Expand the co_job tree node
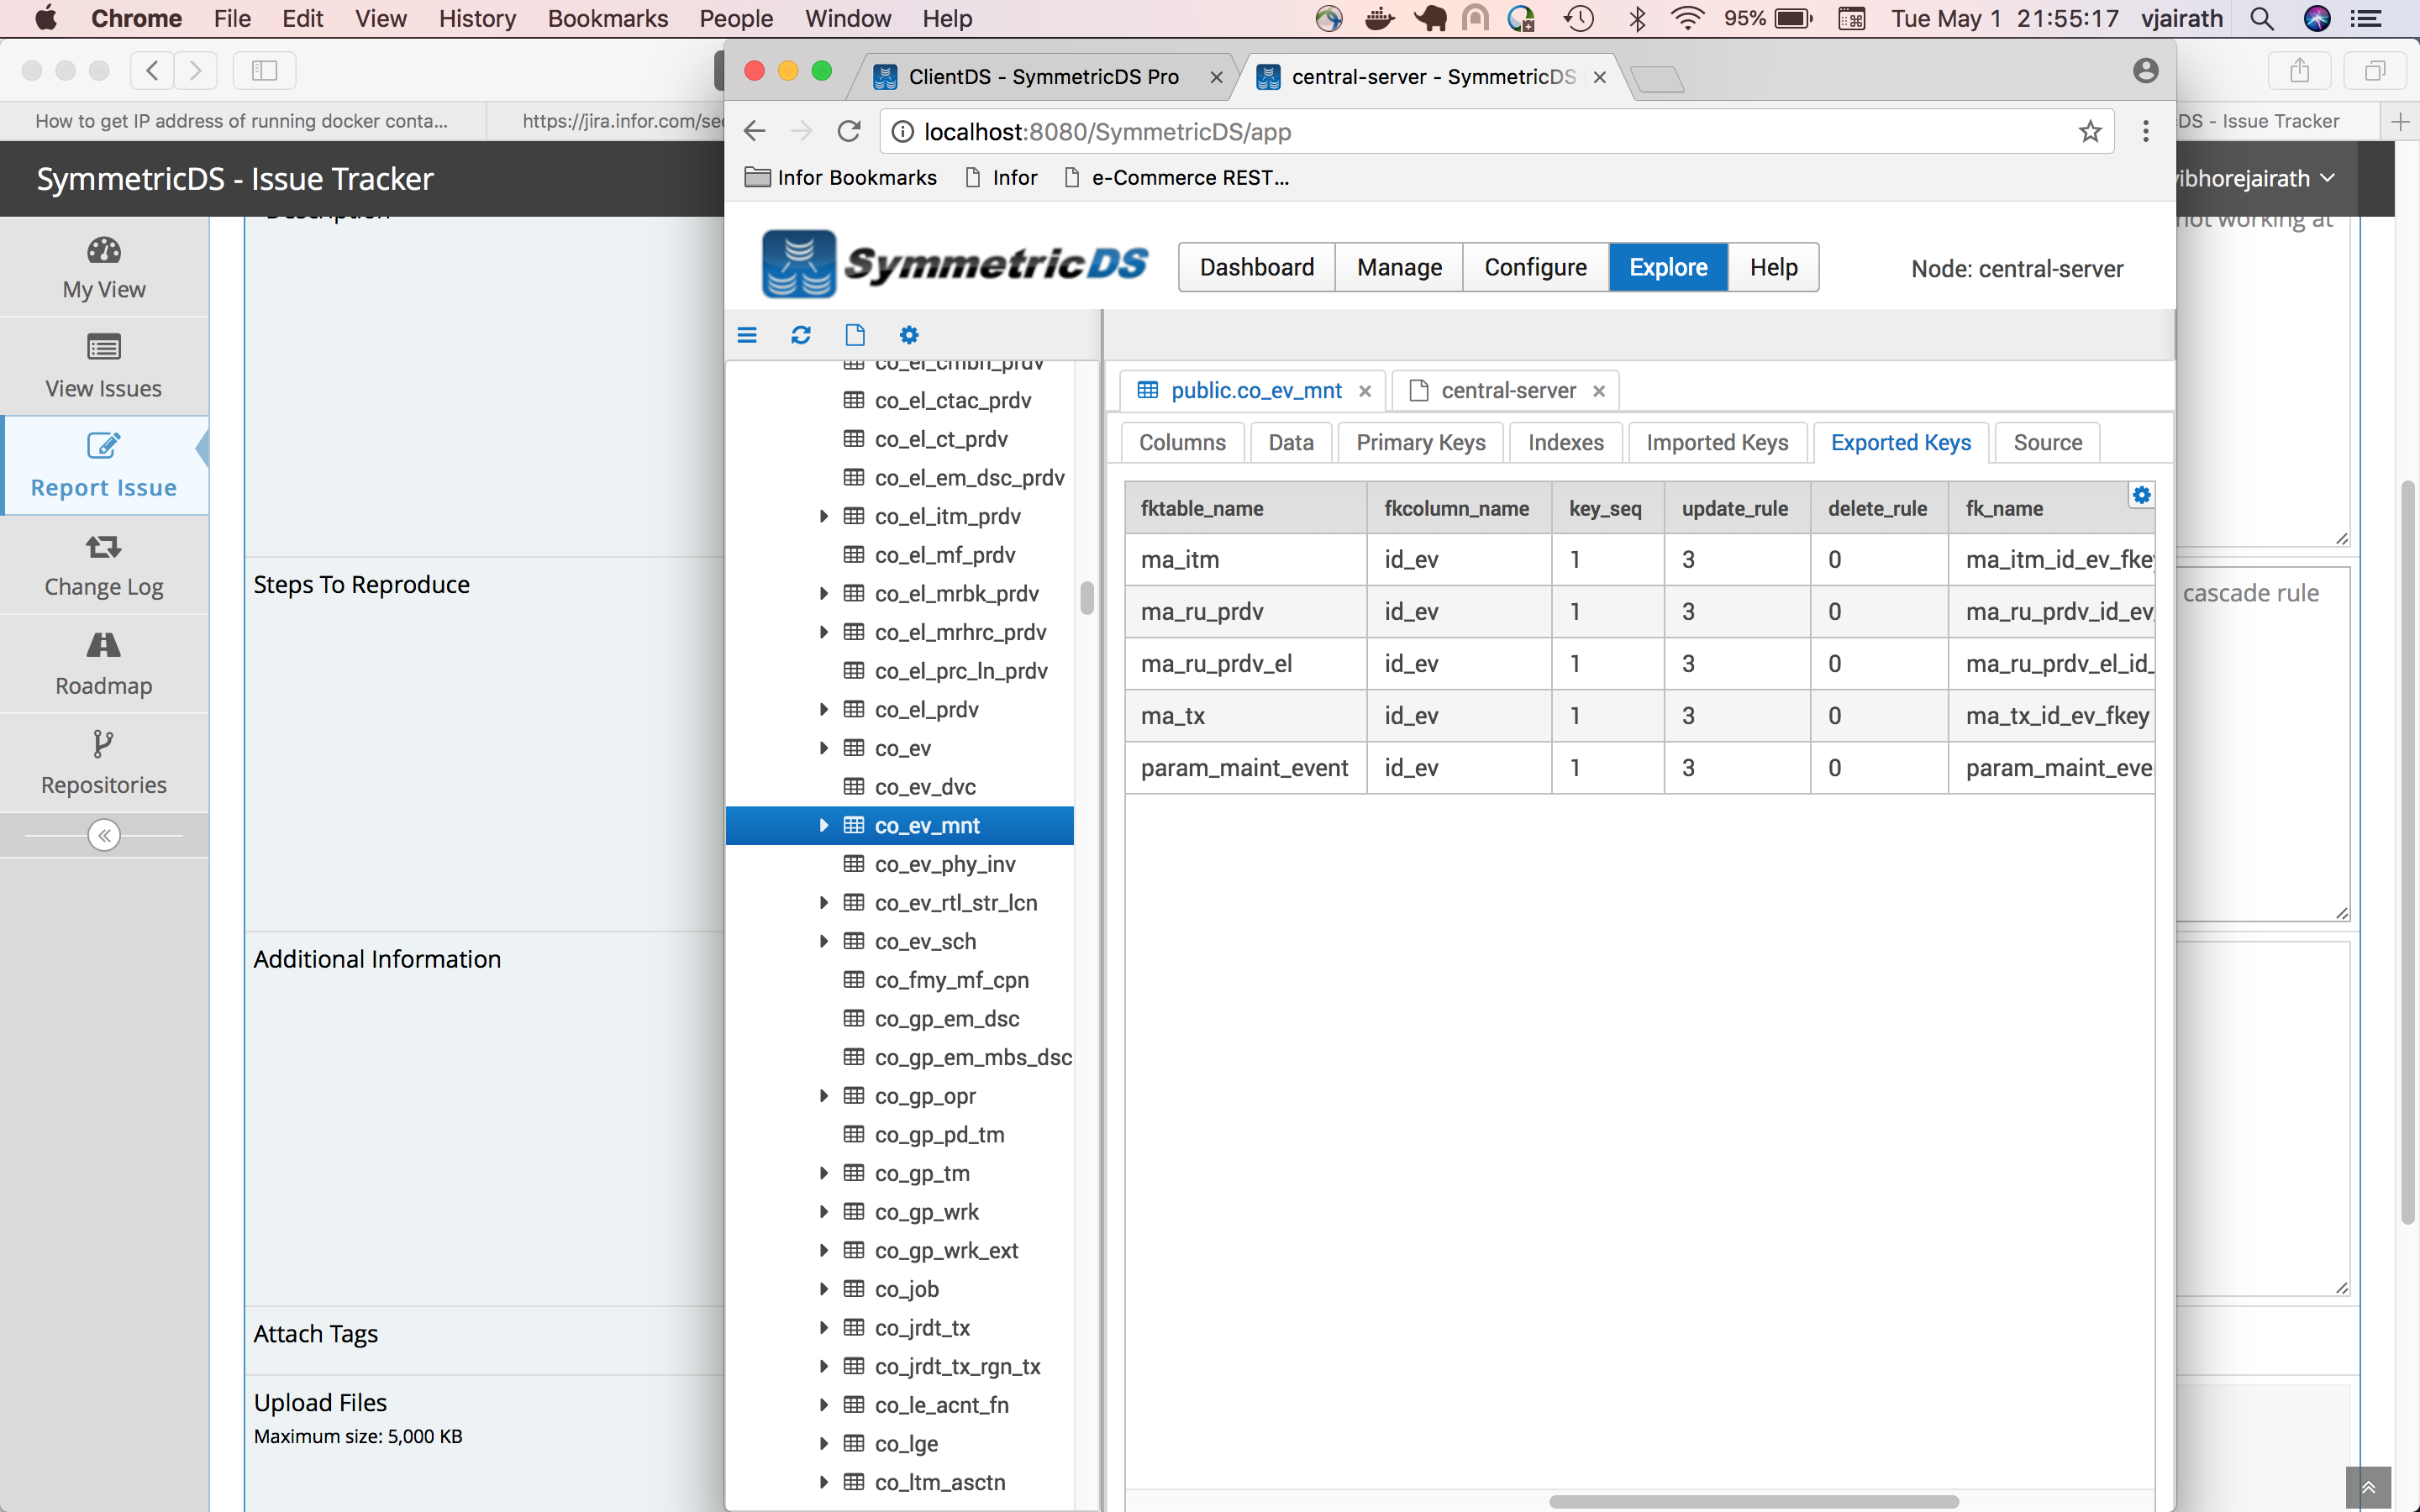This screenshot has height=1512, width=2420. 824,1289
